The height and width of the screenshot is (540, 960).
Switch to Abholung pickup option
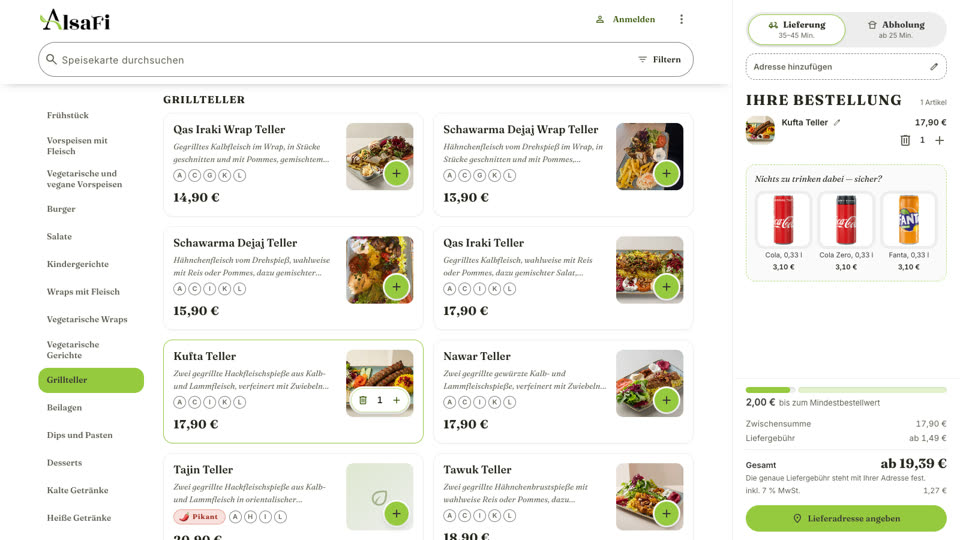[x=896, y=29]
